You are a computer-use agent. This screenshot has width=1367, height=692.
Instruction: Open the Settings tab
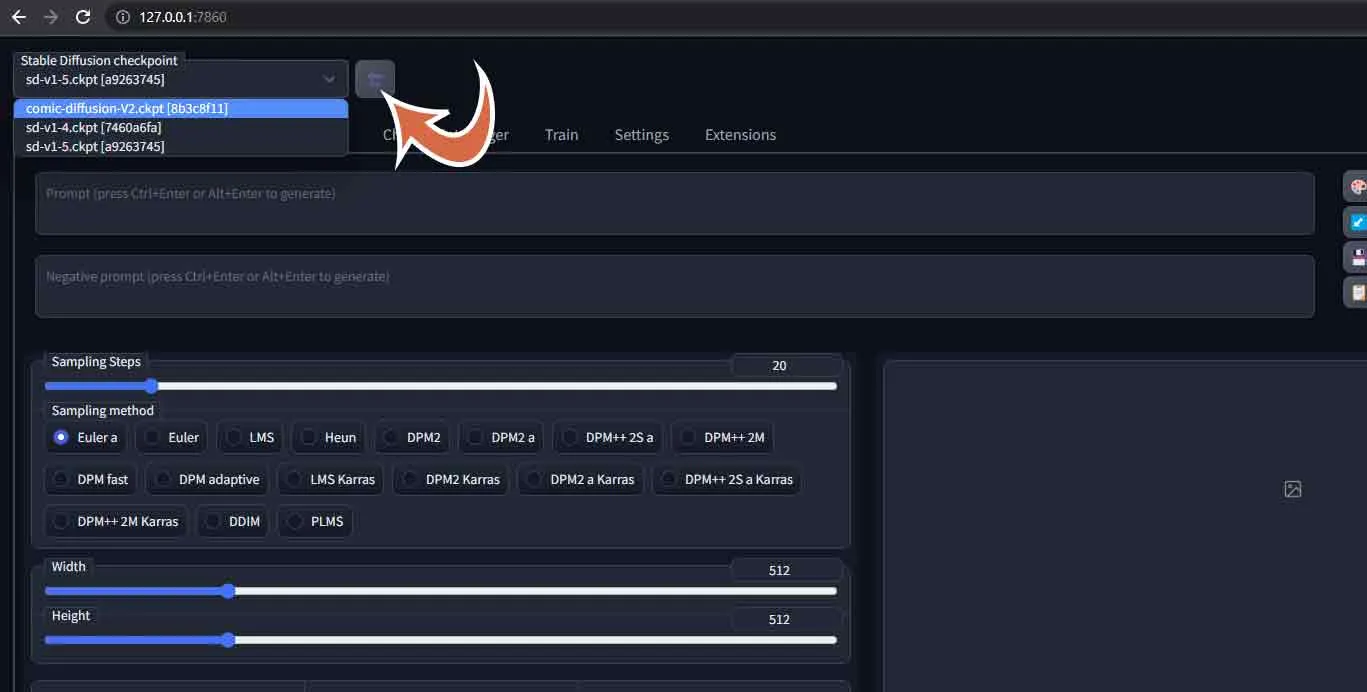(642, 134)
